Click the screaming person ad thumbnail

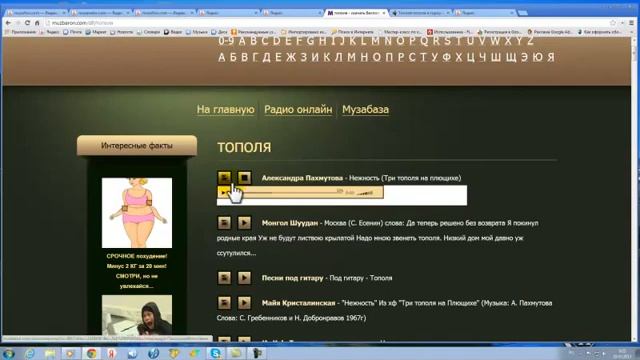coord(137,315)
